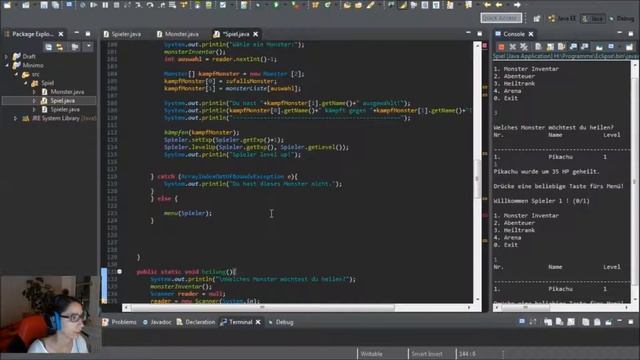Expand the Monster.java tree node
640x360 pixels.
(34, 92)
